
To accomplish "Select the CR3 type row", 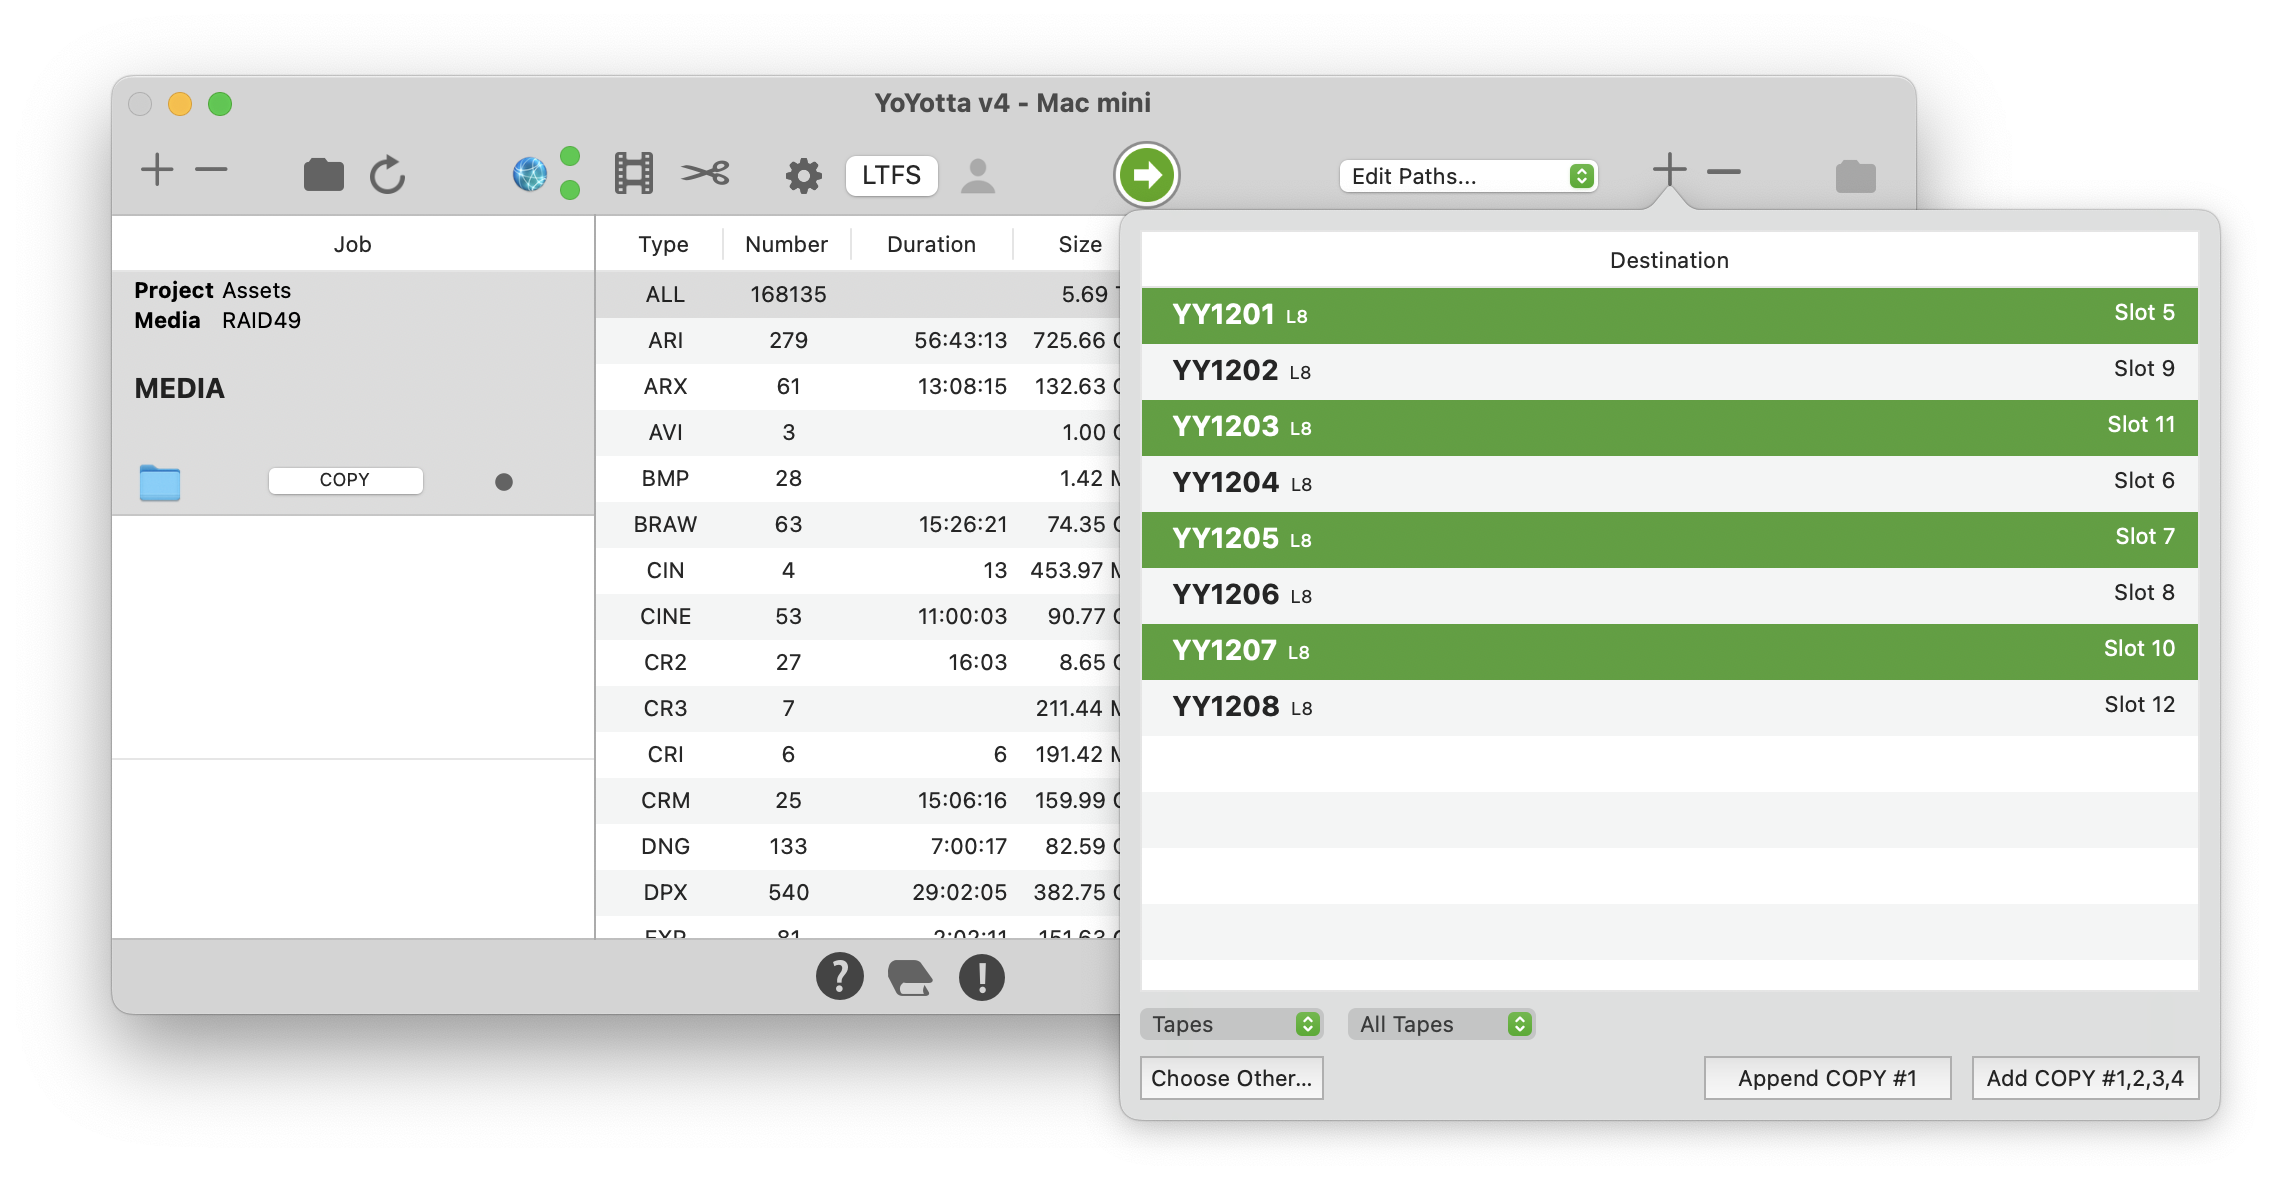I will click(858, 708).
